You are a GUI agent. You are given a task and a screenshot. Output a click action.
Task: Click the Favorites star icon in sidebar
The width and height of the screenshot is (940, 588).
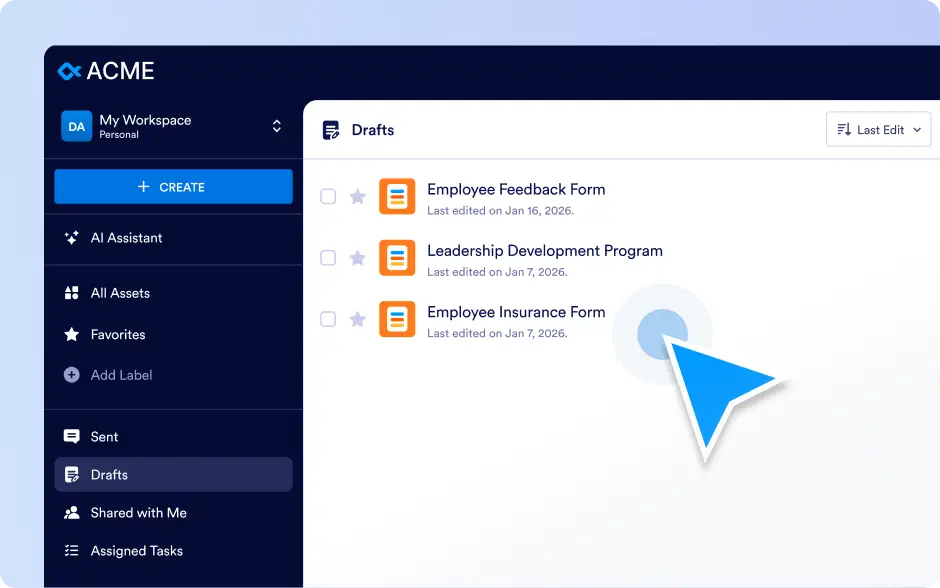tap(71, 334)
